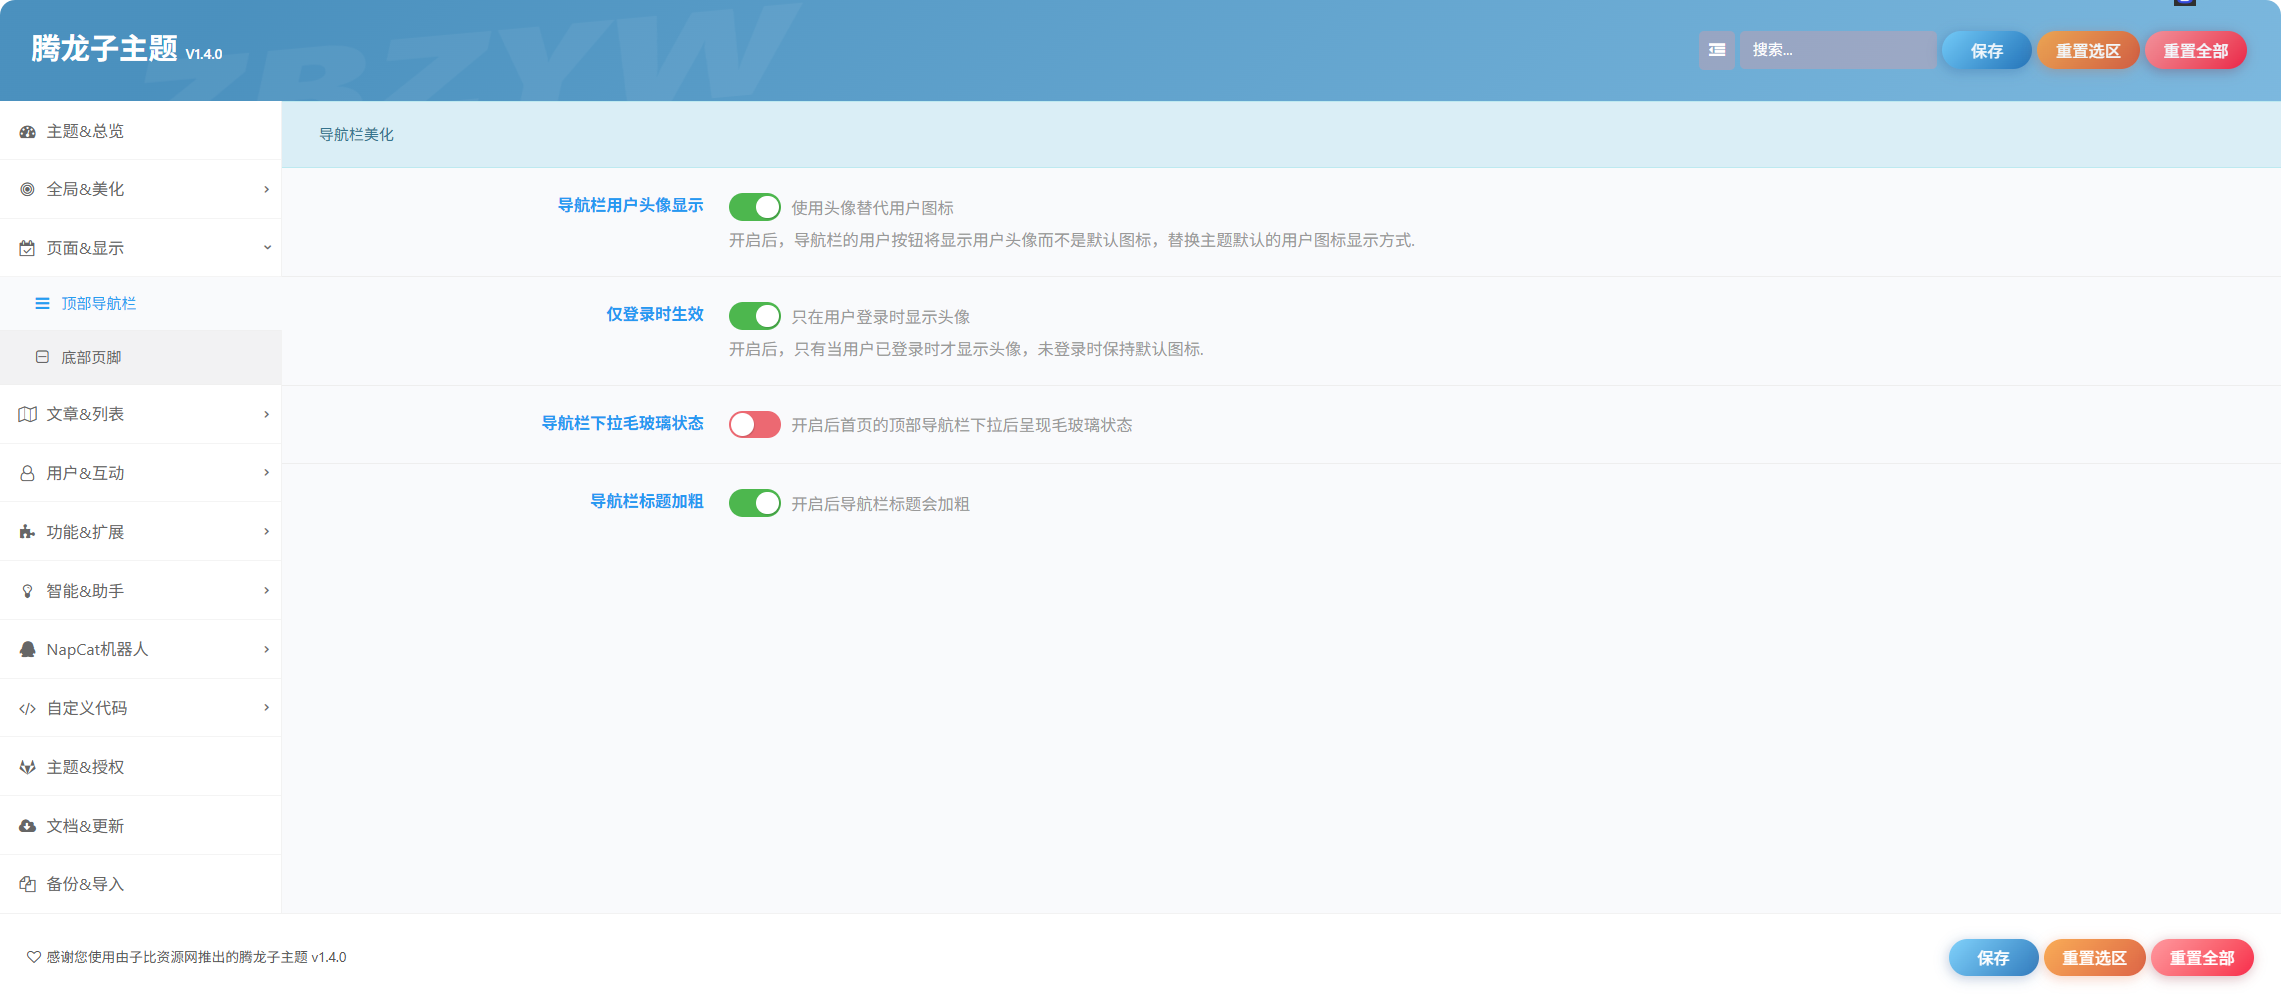Click the expand-all options icon next to search

tap(1716, 50)
